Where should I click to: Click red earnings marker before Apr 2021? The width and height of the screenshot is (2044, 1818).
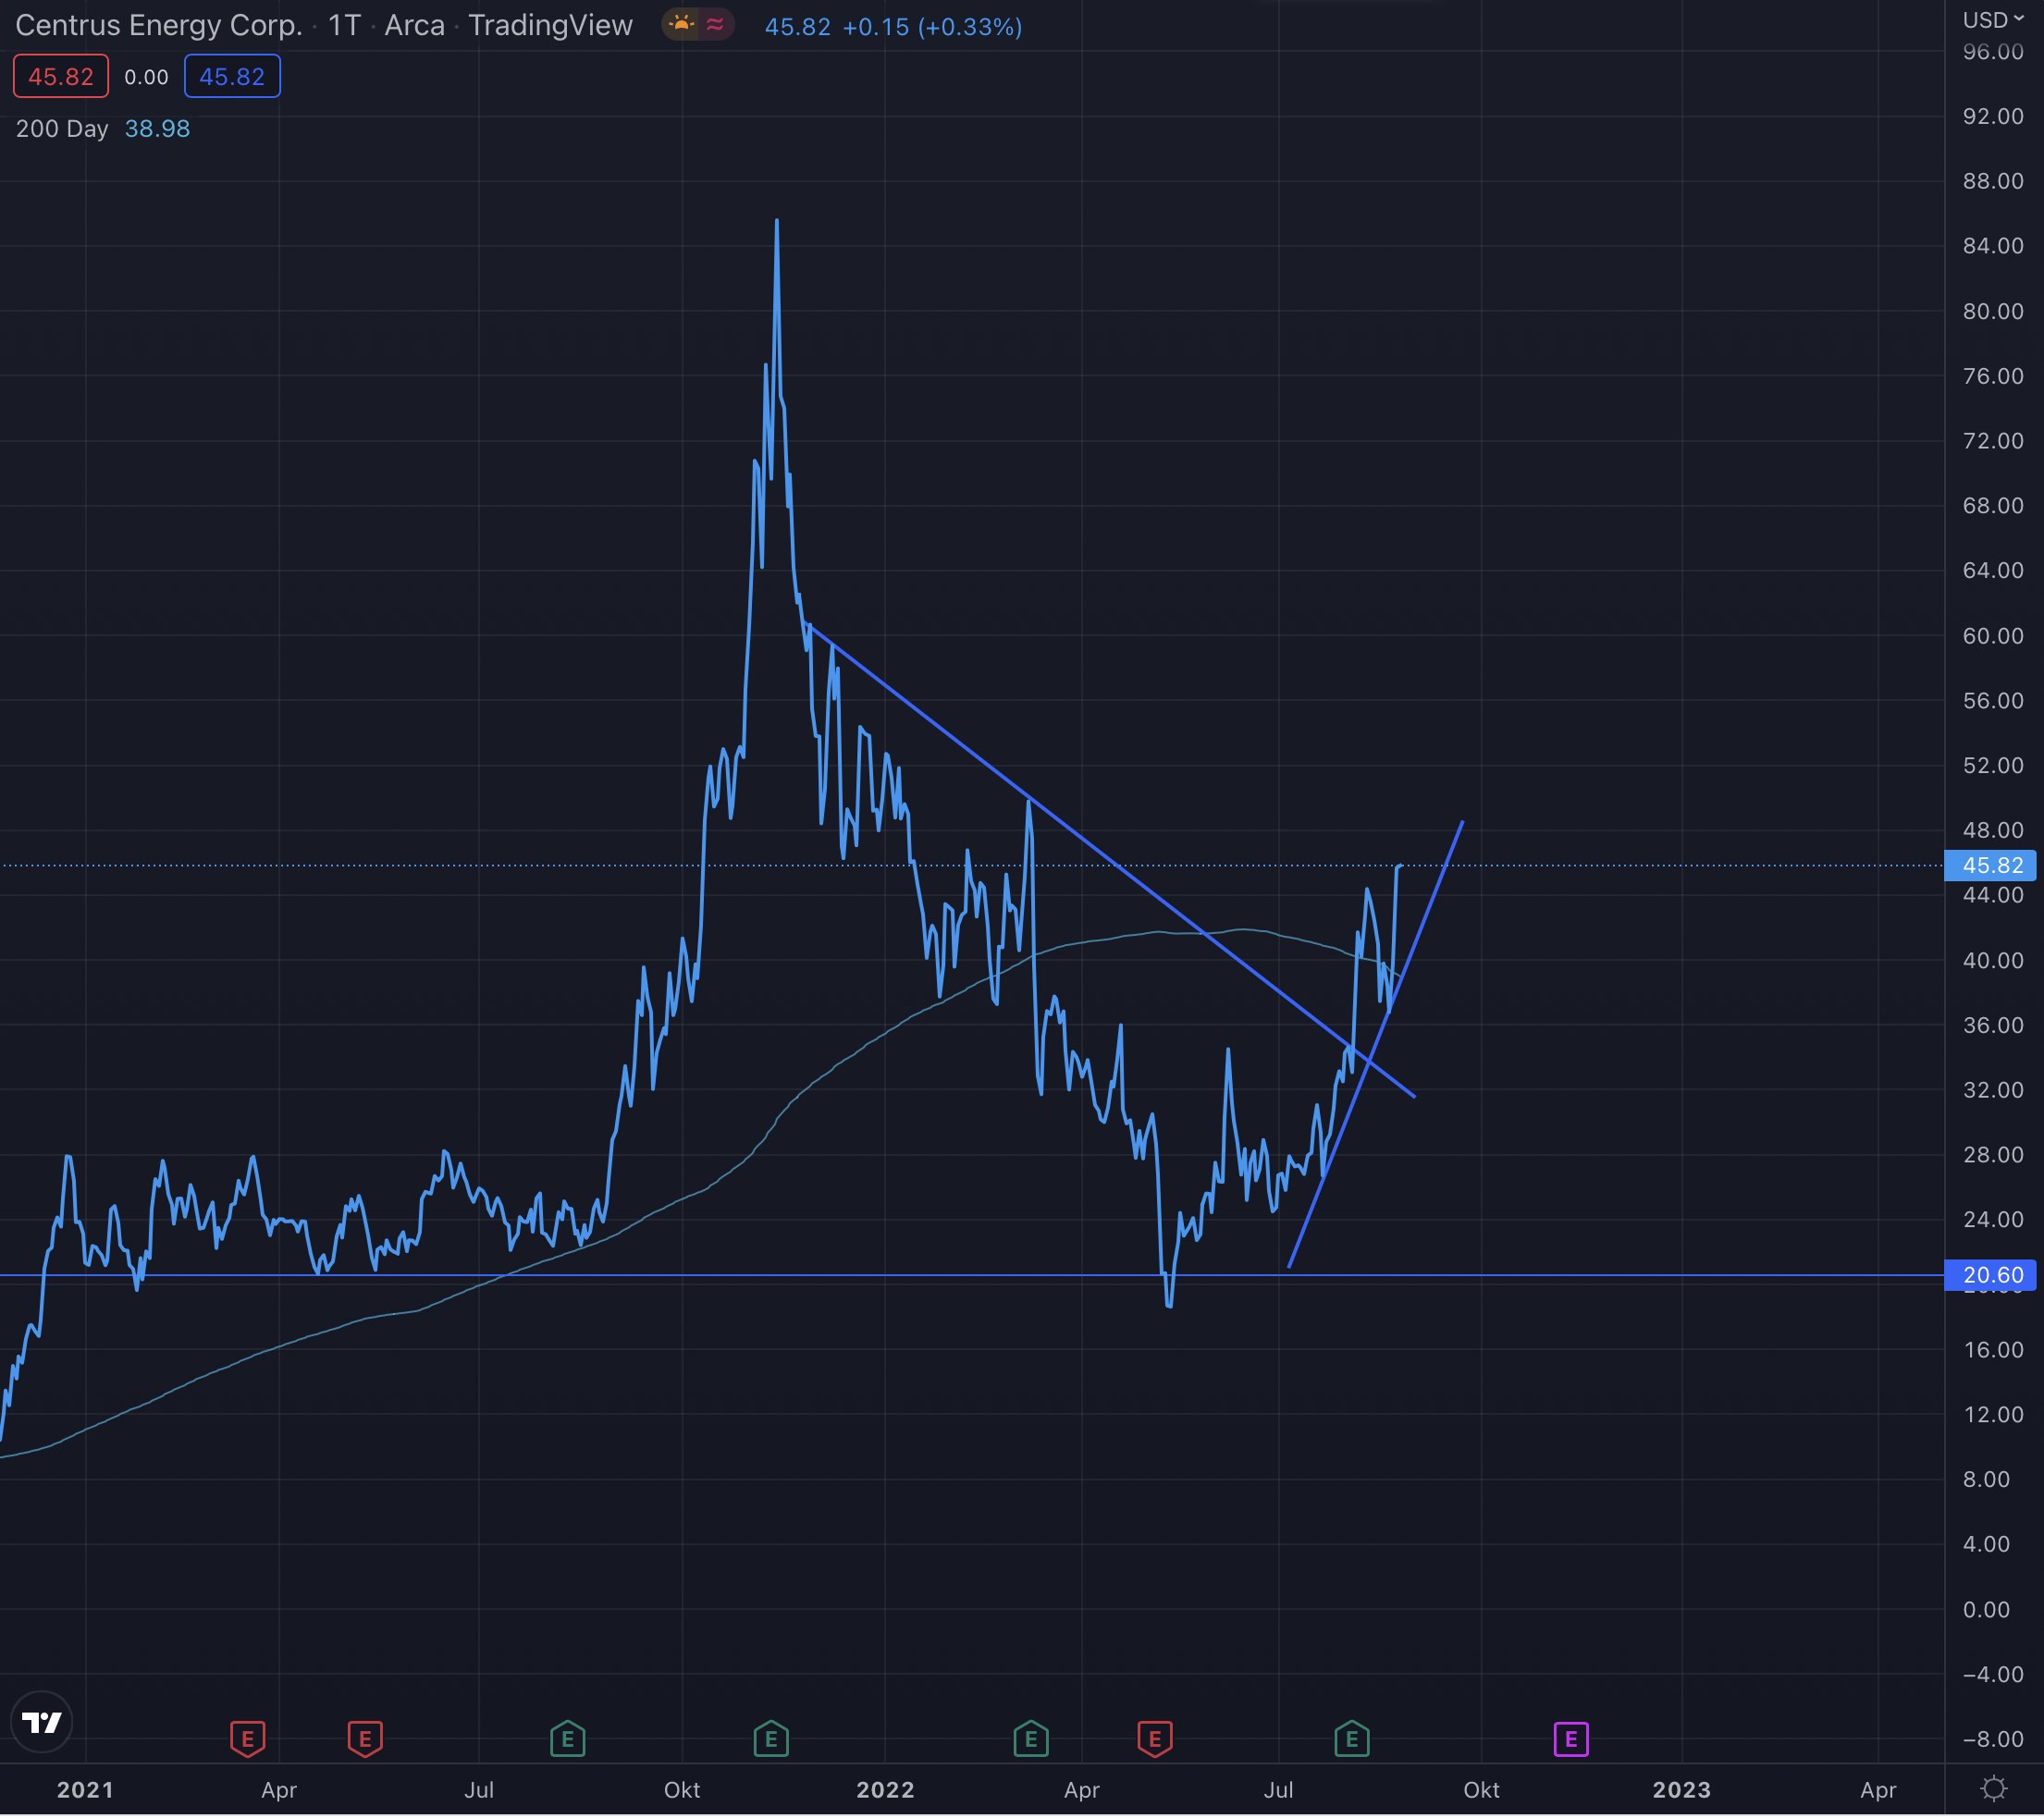point(247,1740)
